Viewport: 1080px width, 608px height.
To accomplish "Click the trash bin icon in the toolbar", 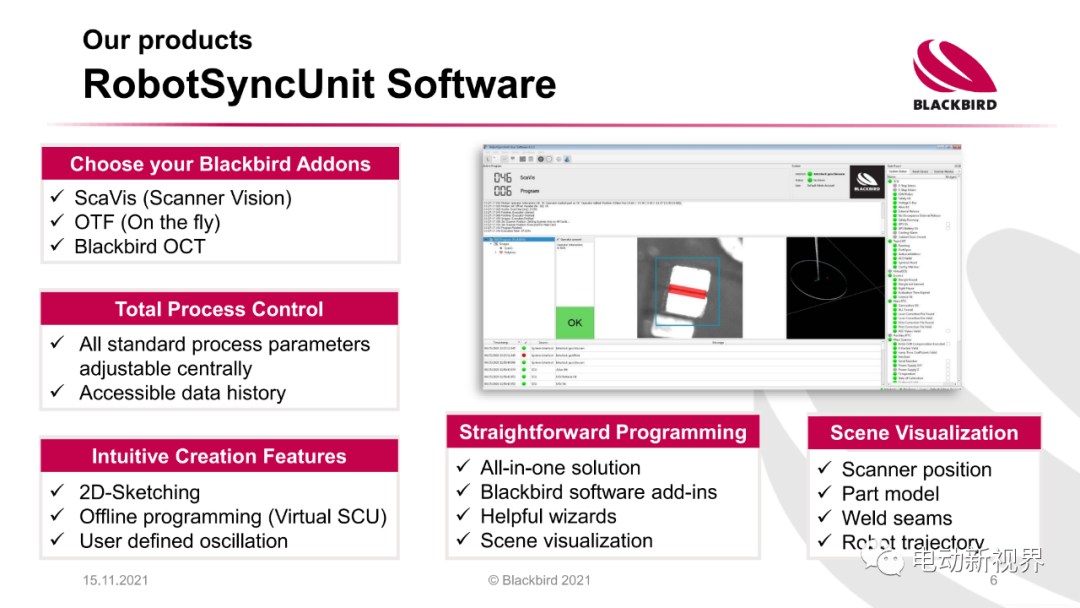I will tap(531, 159).
